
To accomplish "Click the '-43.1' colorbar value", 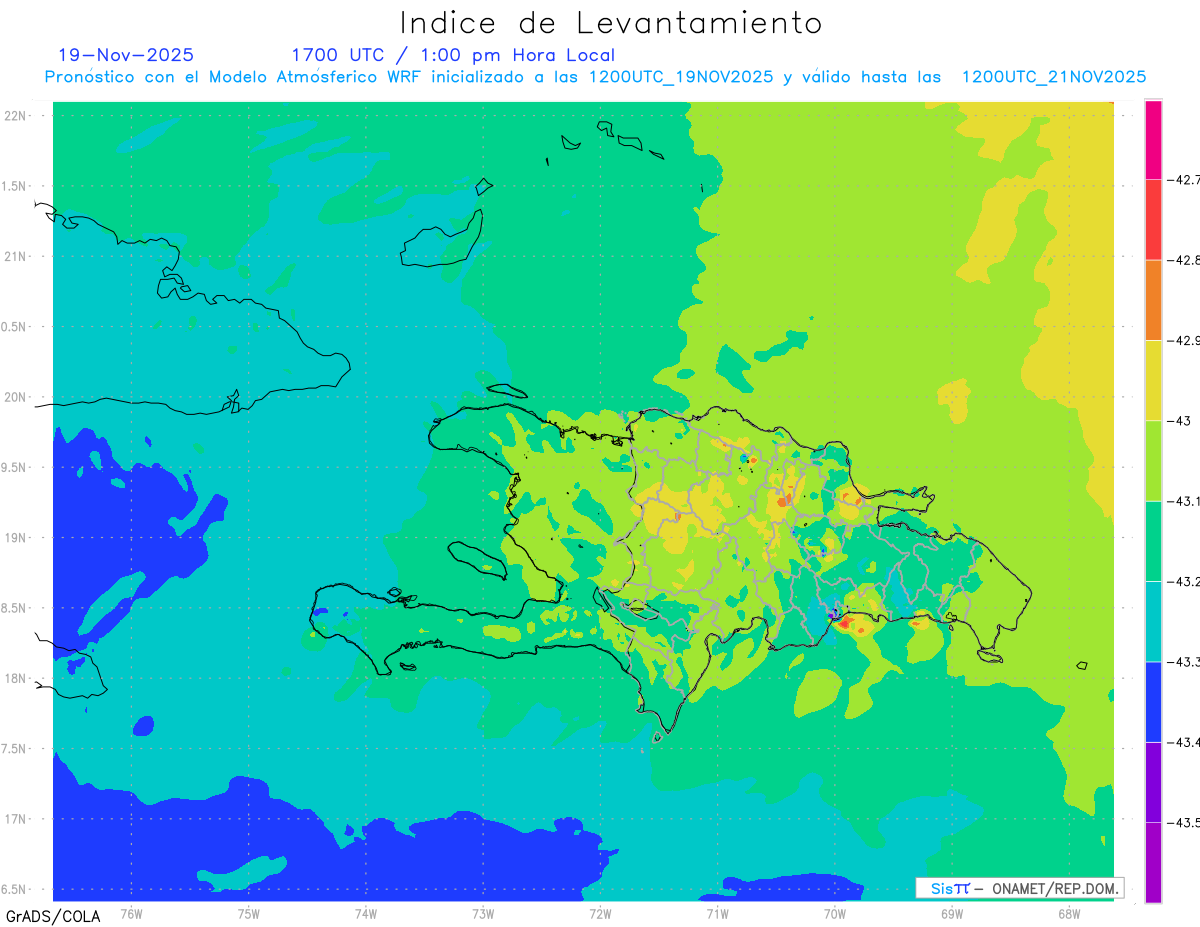I will [1184, 501].
